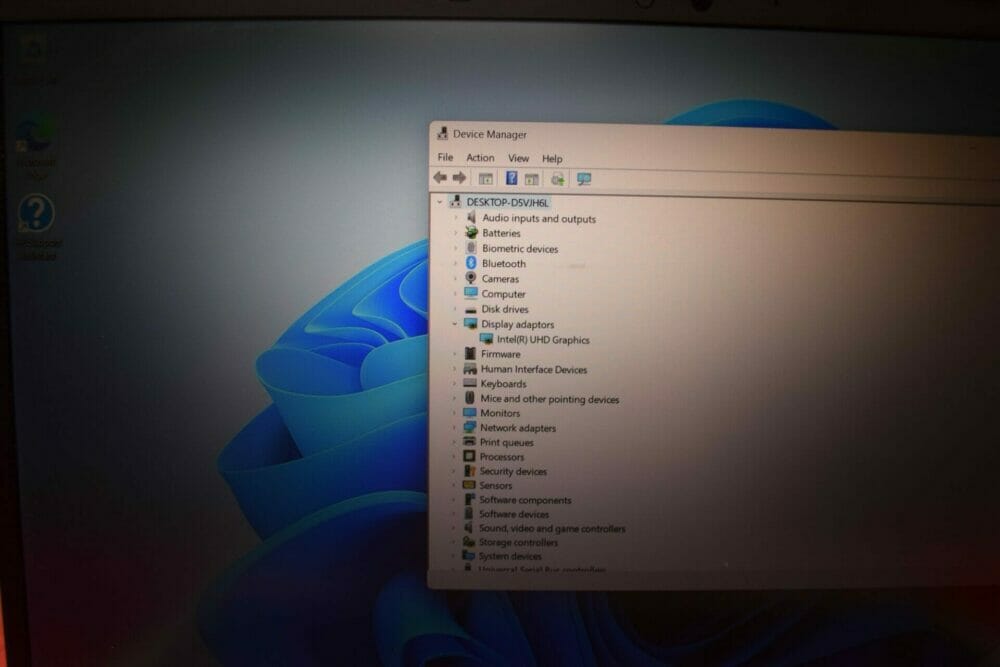
Task: Click the Device Manager title bar icon
Action: coord(442,133)
